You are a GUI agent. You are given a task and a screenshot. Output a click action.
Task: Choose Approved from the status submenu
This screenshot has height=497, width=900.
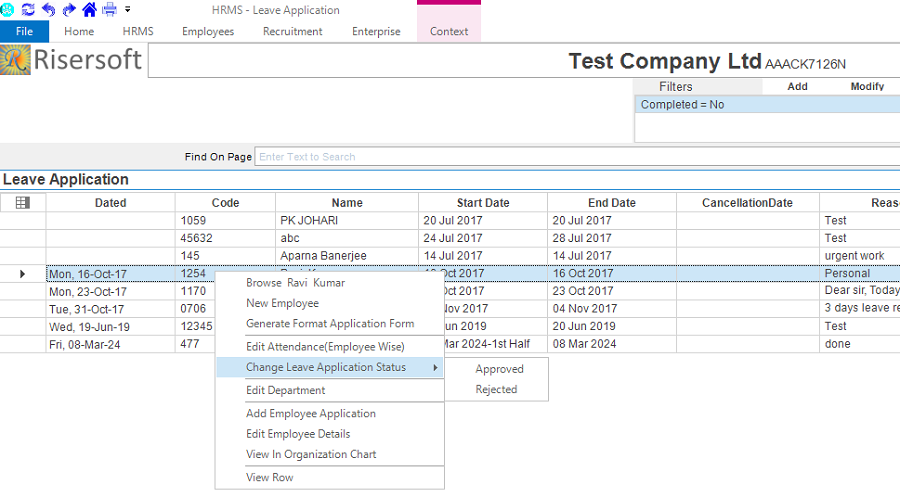(499, 369)
